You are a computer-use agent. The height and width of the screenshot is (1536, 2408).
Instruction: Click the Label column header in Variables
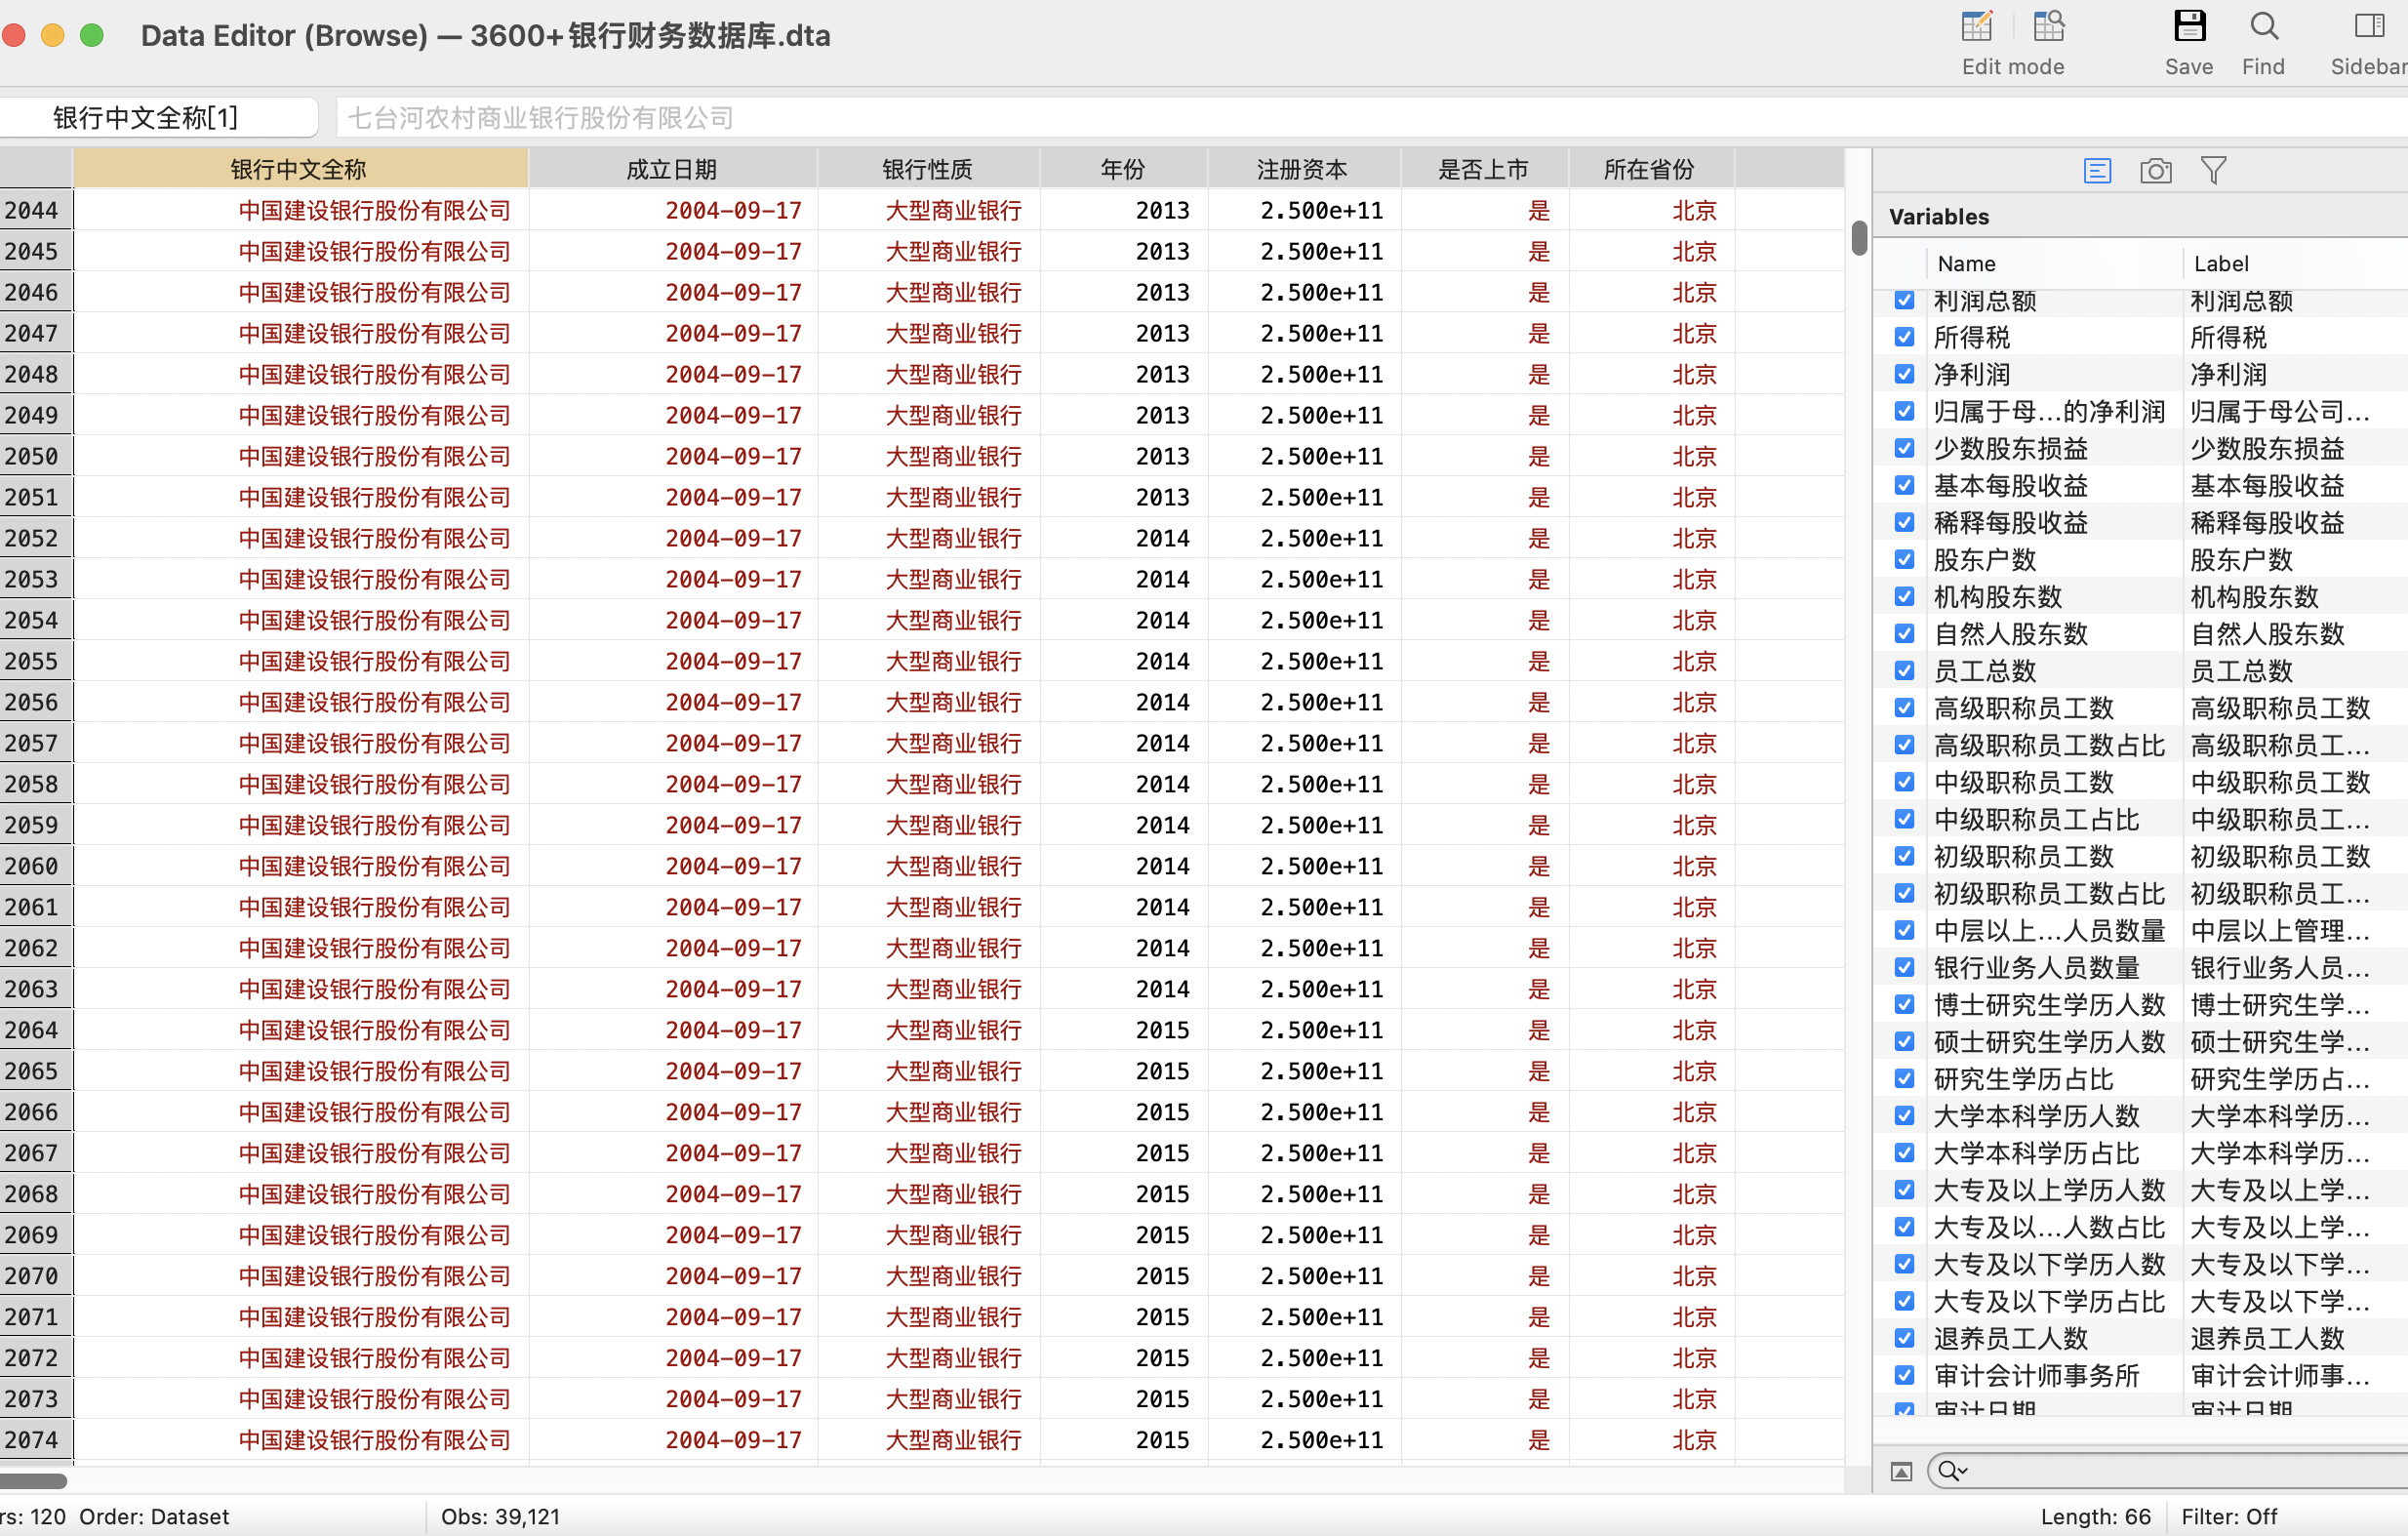click(2221, 264)
